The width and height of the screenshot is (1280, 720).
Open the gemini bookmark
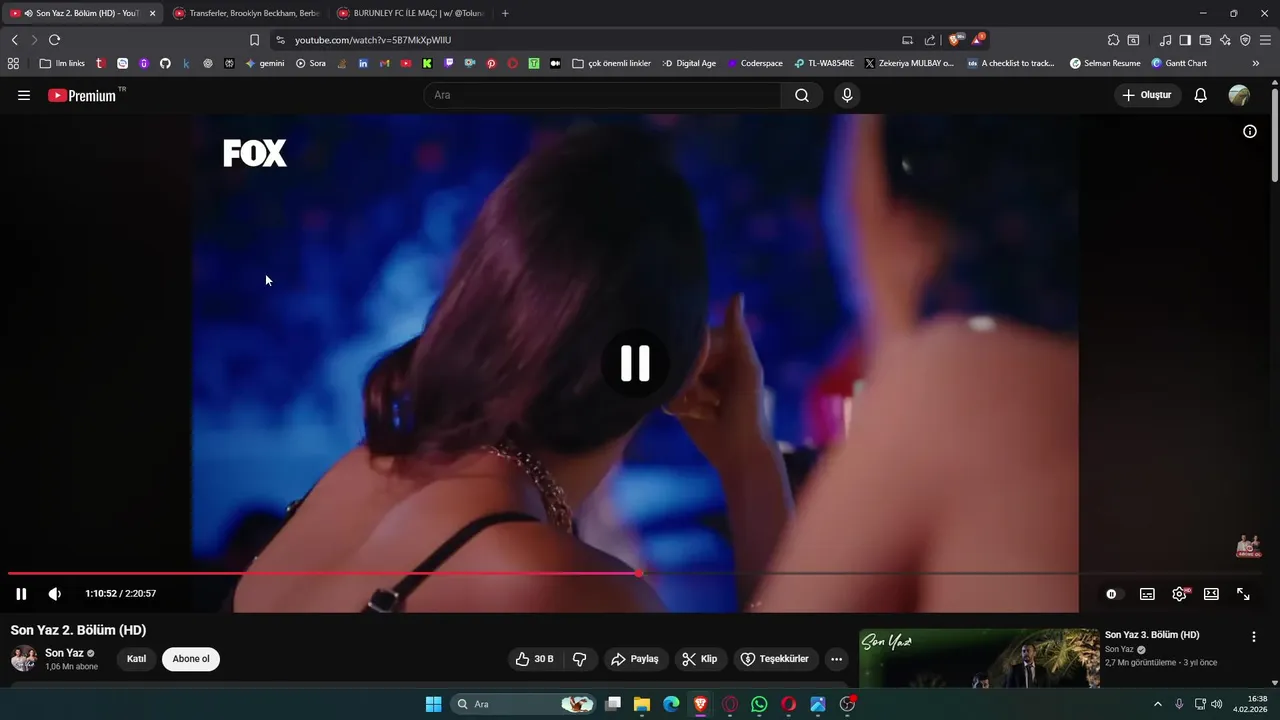coord(265,63)
